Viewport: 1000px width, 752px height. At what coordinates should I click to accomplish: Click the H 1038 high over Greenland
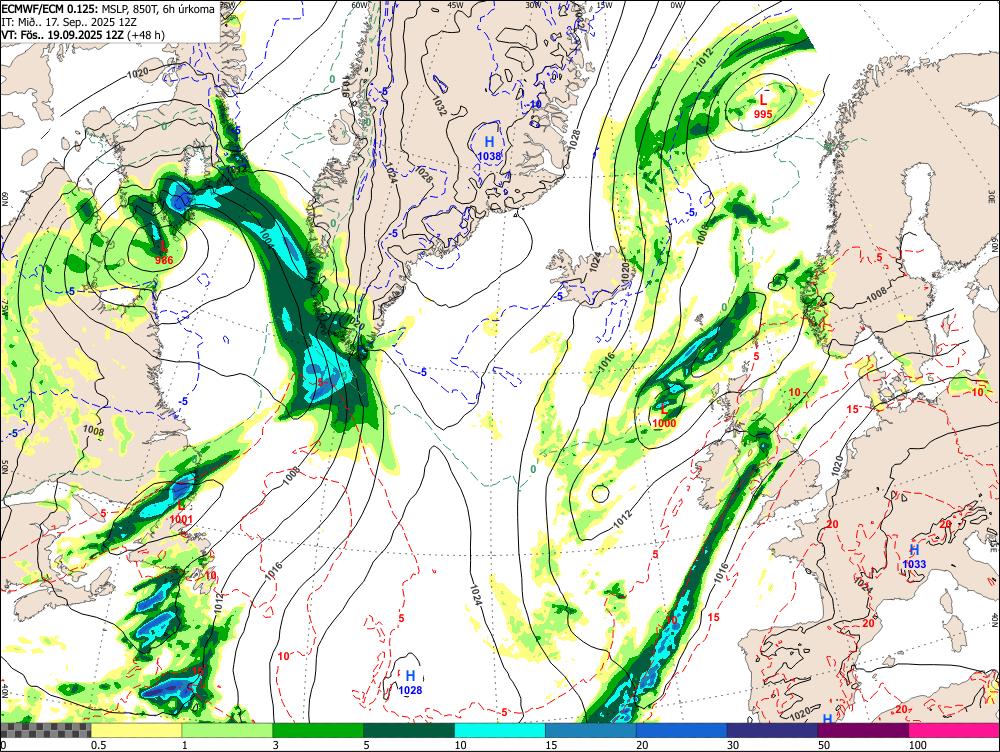coord(489,148)
